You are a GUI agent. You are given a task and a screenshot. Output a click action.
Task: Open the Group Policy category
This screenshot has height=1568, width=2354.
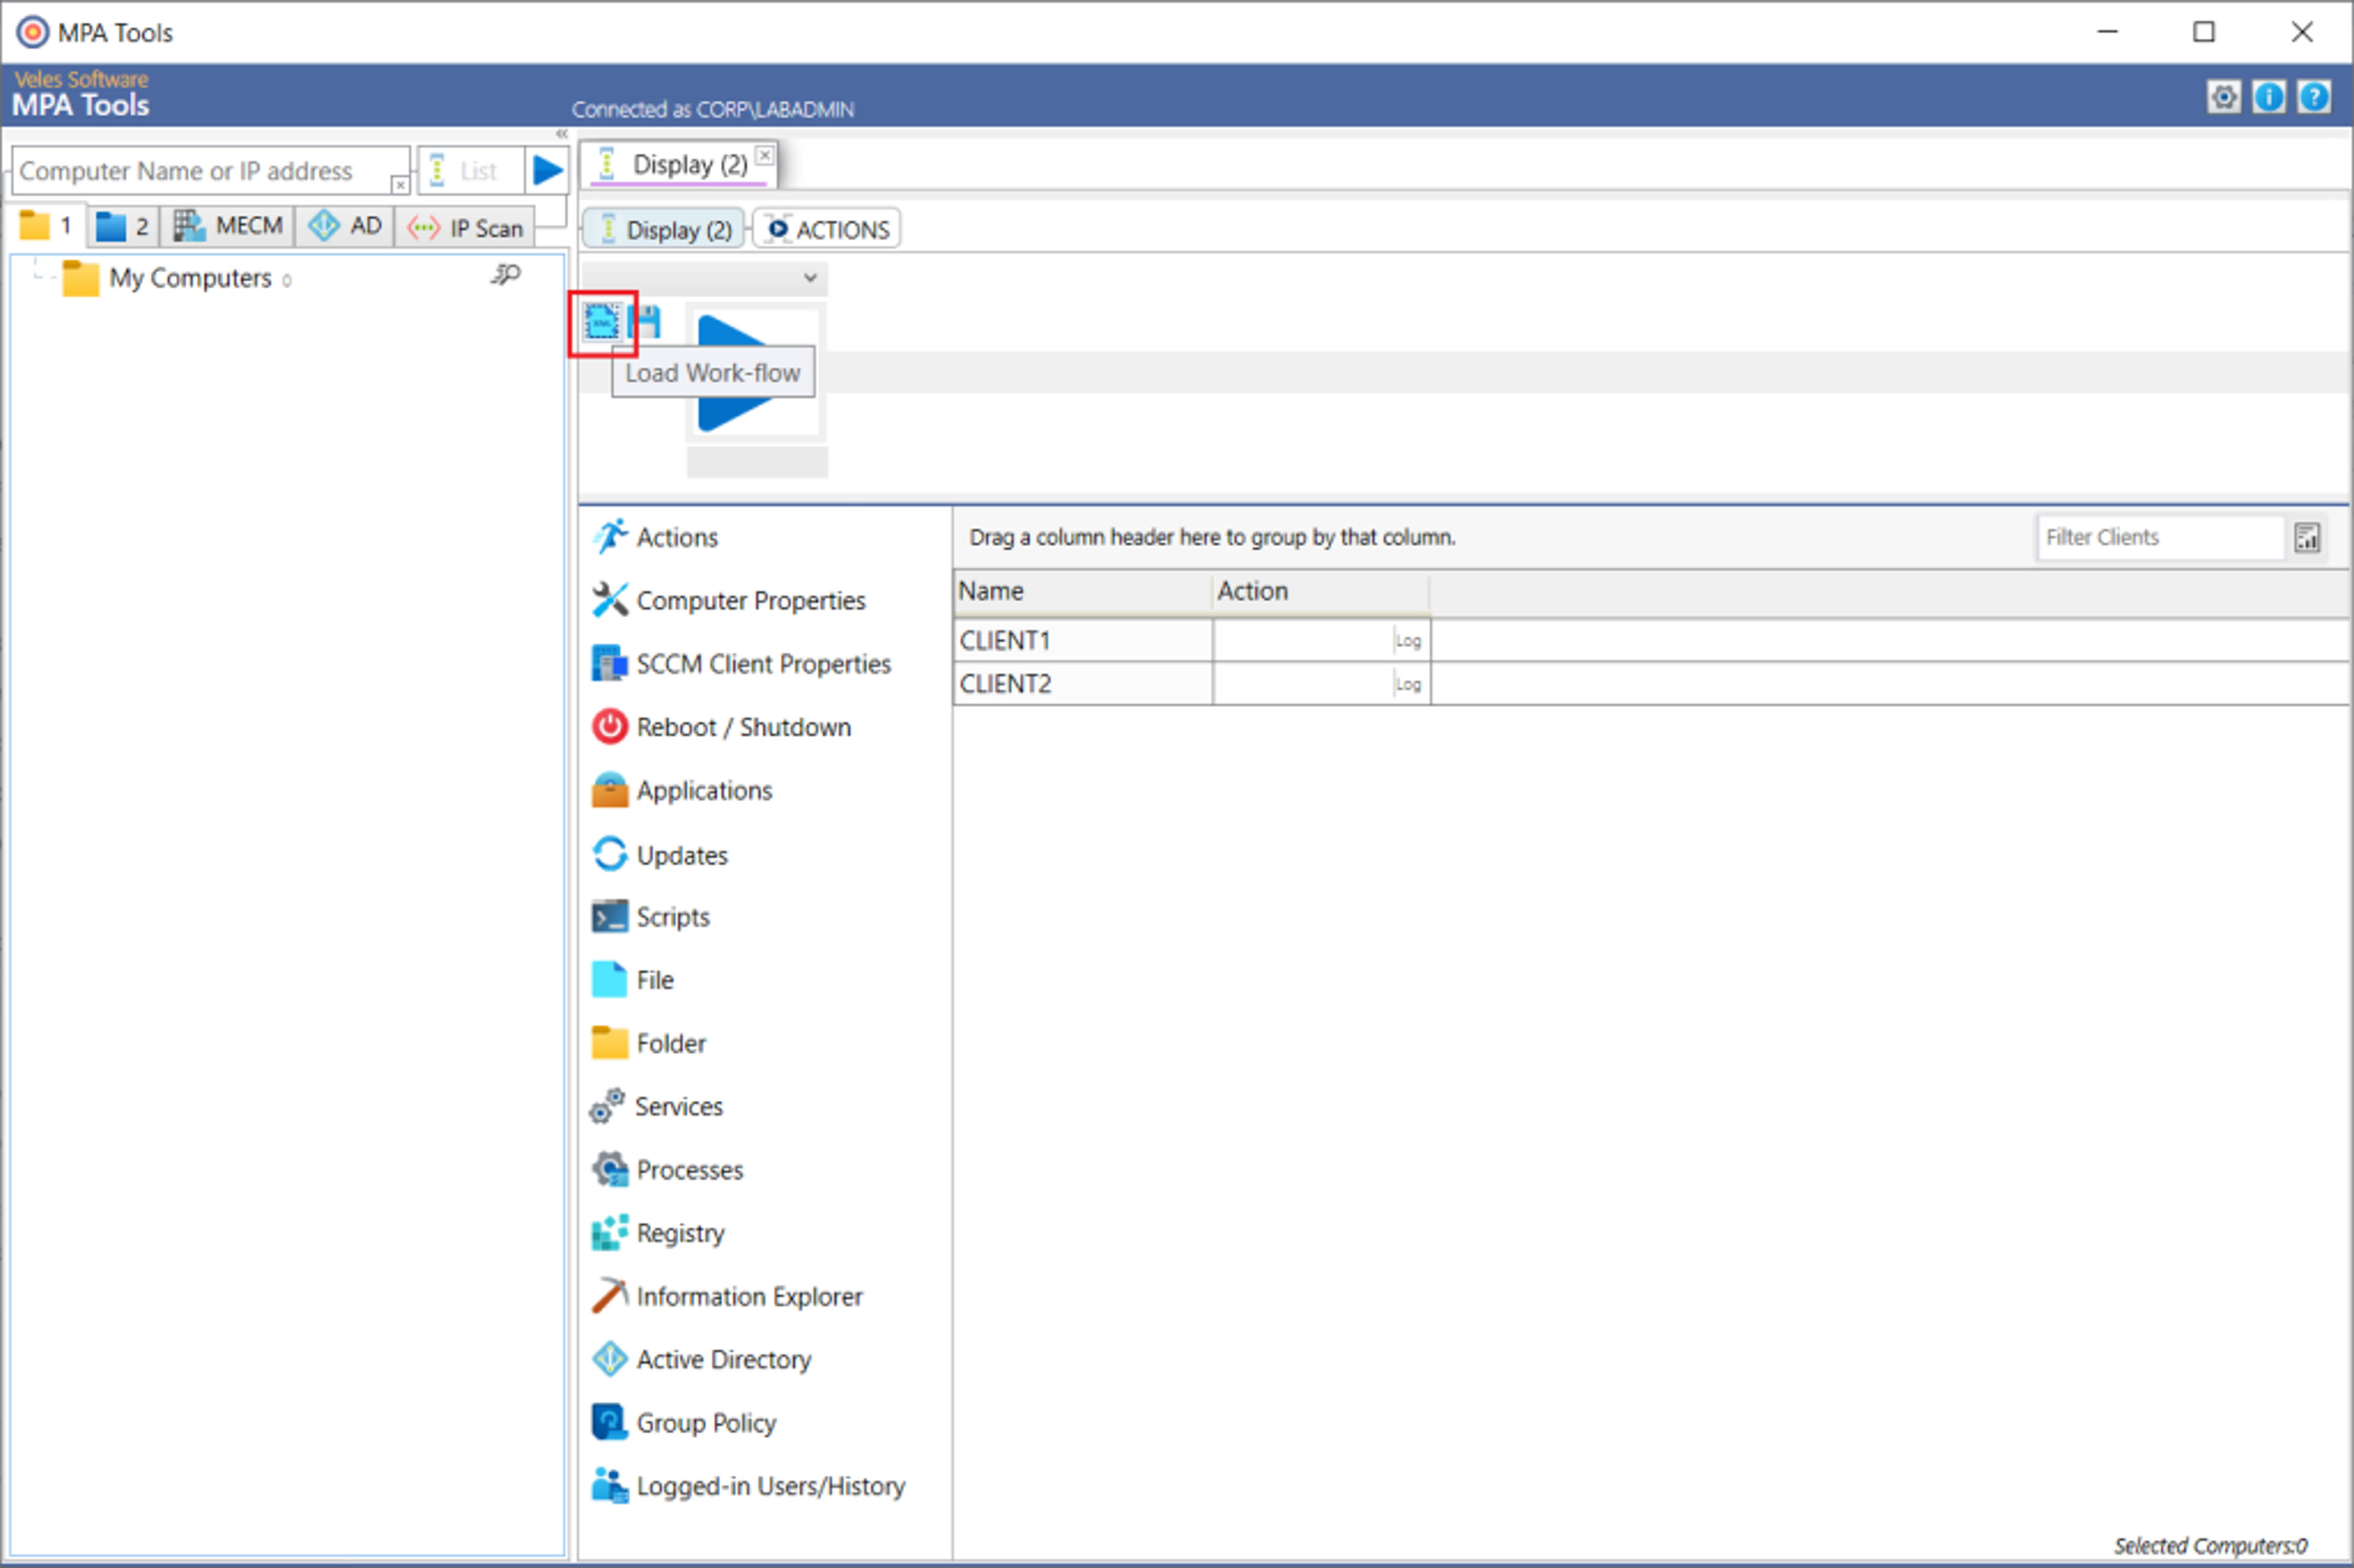[x=684, y=1422]
